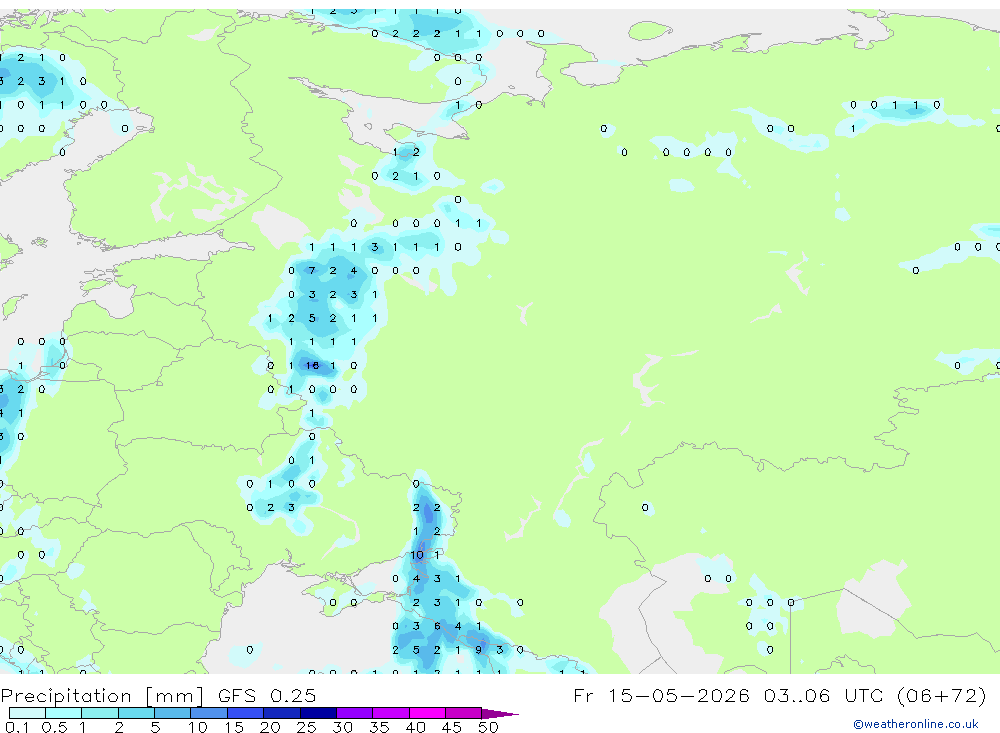The image size is (1000, 733).
Task: Click the 7 mm value in the row '0 7 2 4'
Action: [x=312, y=270]
